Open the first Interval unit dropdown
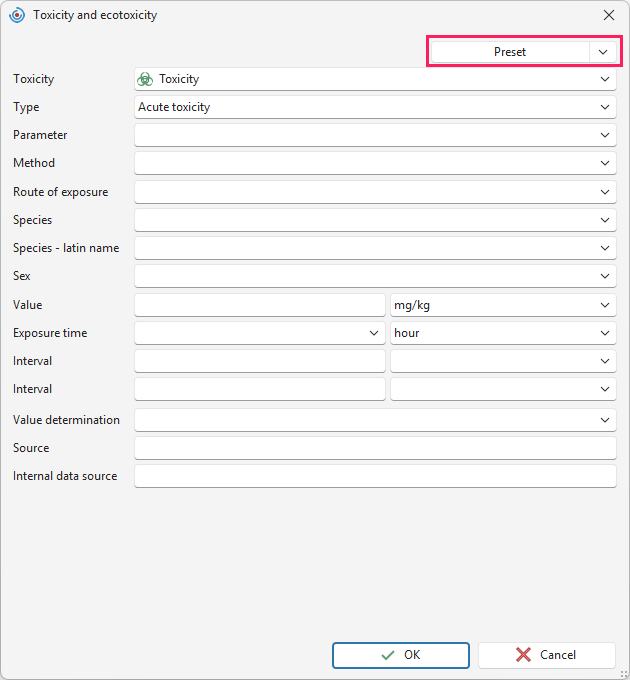This screenshot has height=680, width=630. [503, 361]
